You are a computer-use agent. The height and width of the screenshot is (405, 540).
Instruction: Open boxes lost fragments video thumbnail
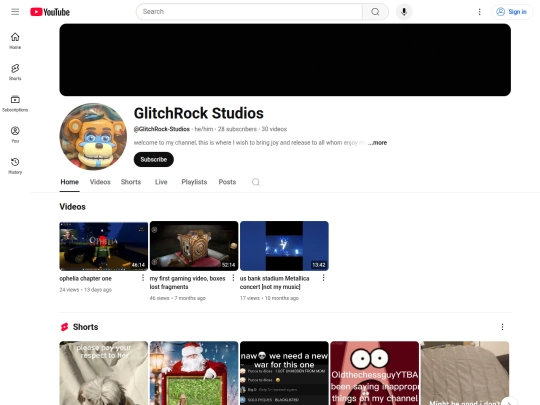pos(194,246)
